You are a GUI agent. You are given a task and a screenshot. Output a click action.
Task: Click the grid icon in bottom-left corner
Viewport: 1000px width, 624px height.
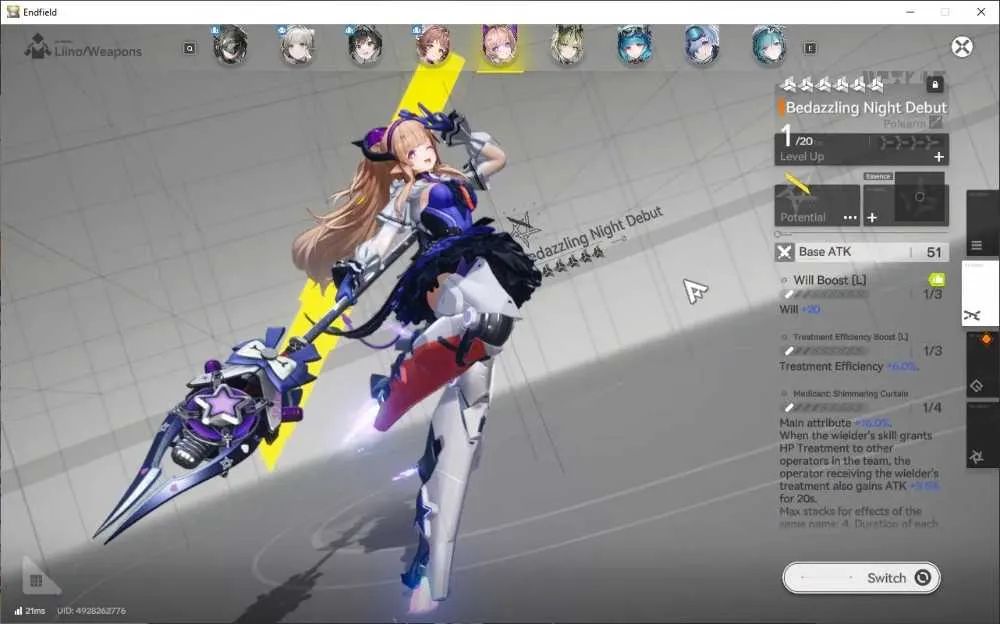[36, 580]
